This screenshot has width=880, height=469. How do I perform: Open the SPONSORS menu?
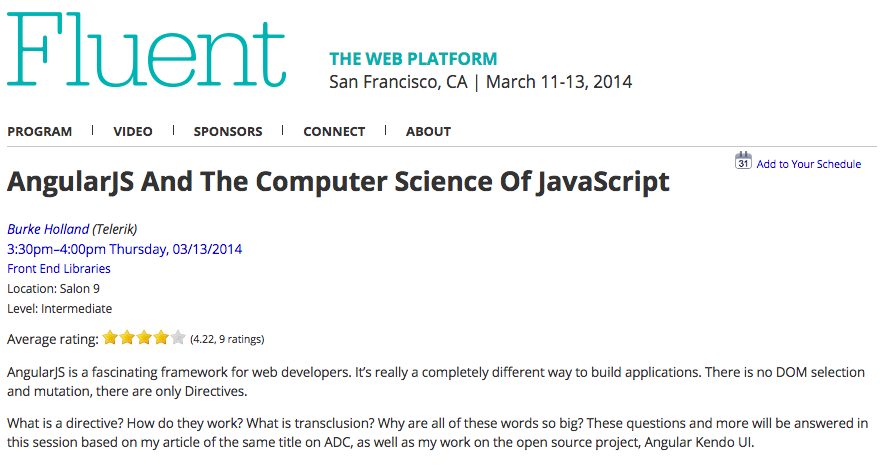(x=228, y=131)
